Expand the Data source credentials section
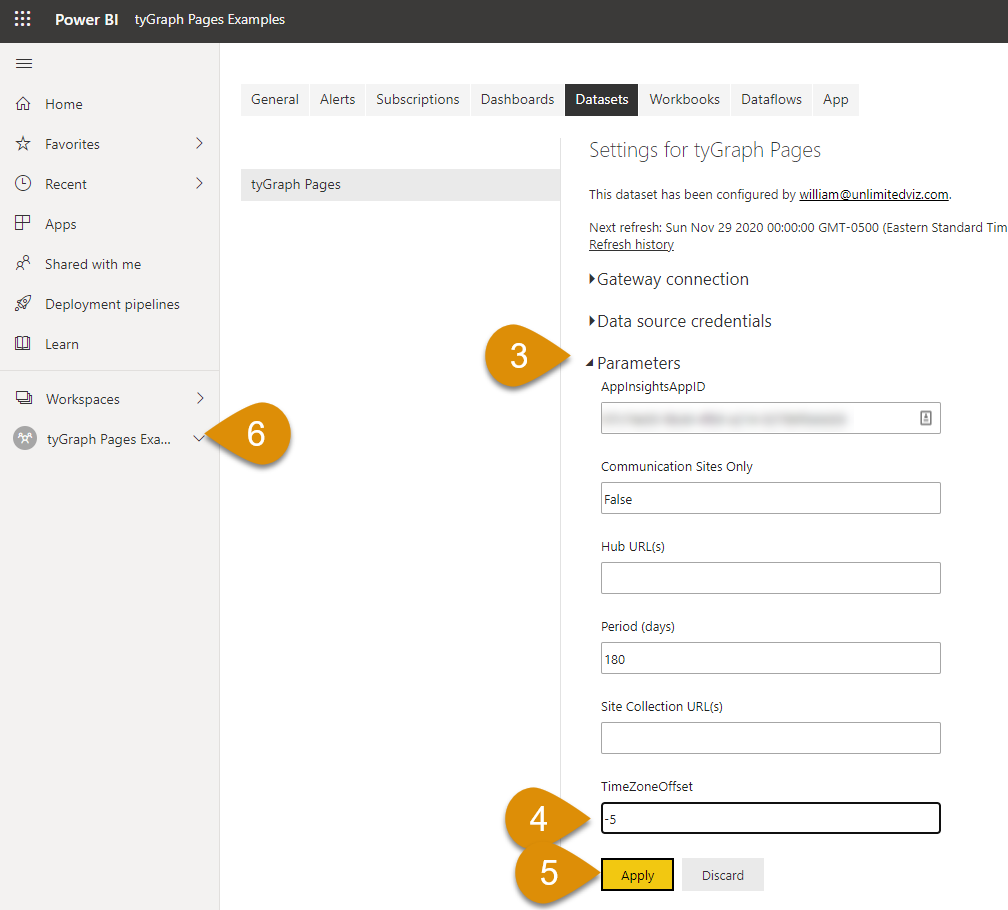This screenshot has height=910, width=1008. tap(593, 322)
